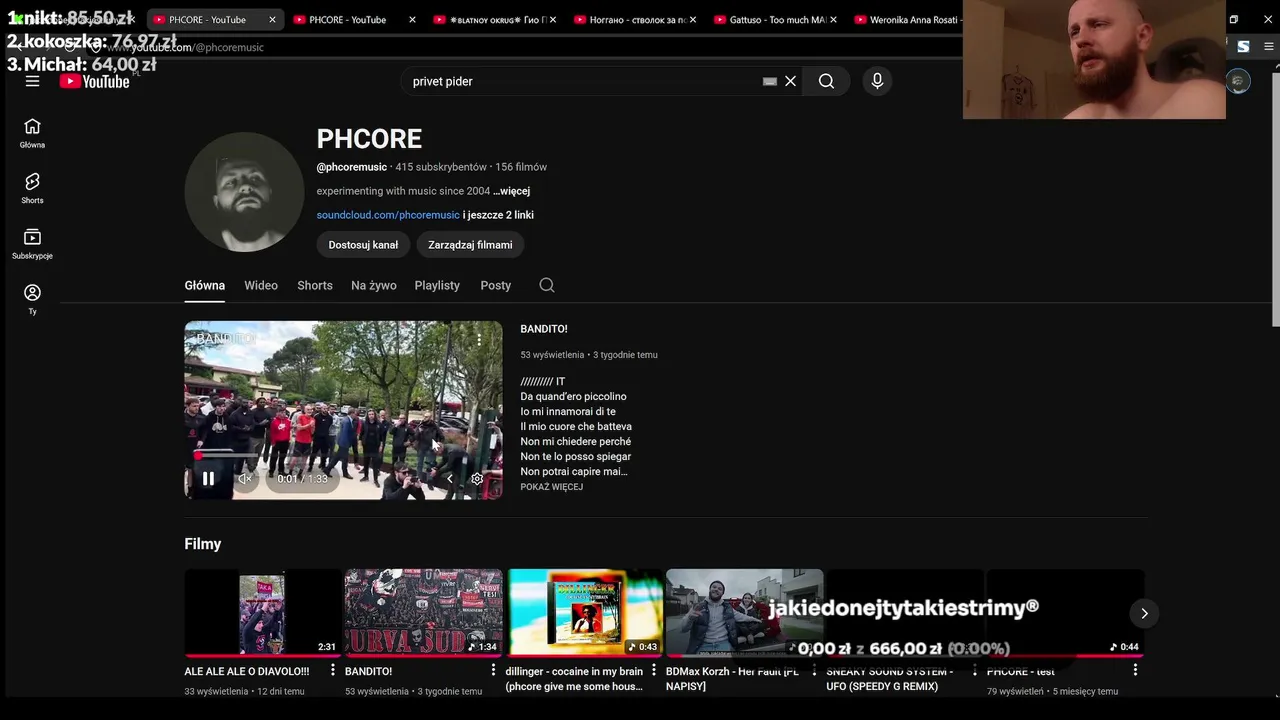Open the featured video's three-dot menu
Image resolution: width=1280 pixels, height=720 pixels.
point(479,340)
